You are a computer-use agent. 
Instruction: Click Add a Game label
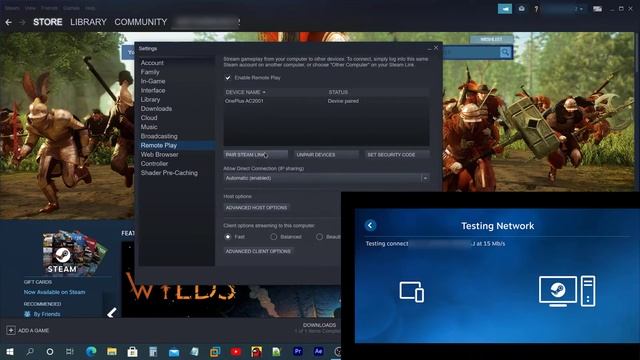(33, 330)
